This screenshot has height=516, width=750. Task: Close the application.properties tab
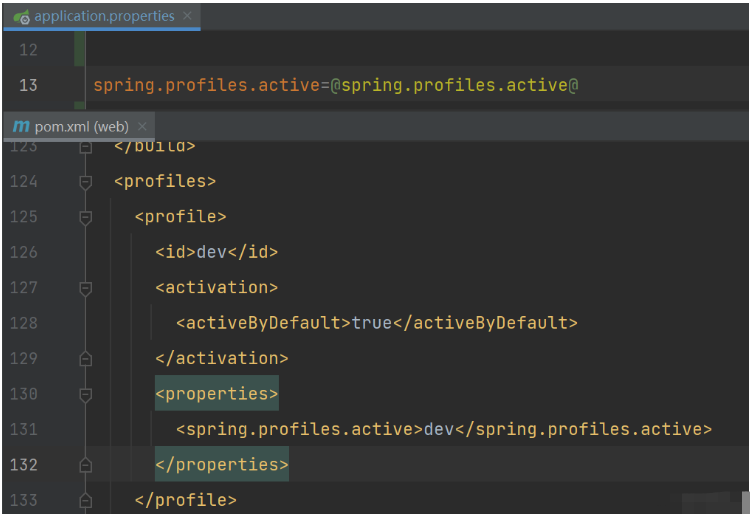tap(188, 16)
